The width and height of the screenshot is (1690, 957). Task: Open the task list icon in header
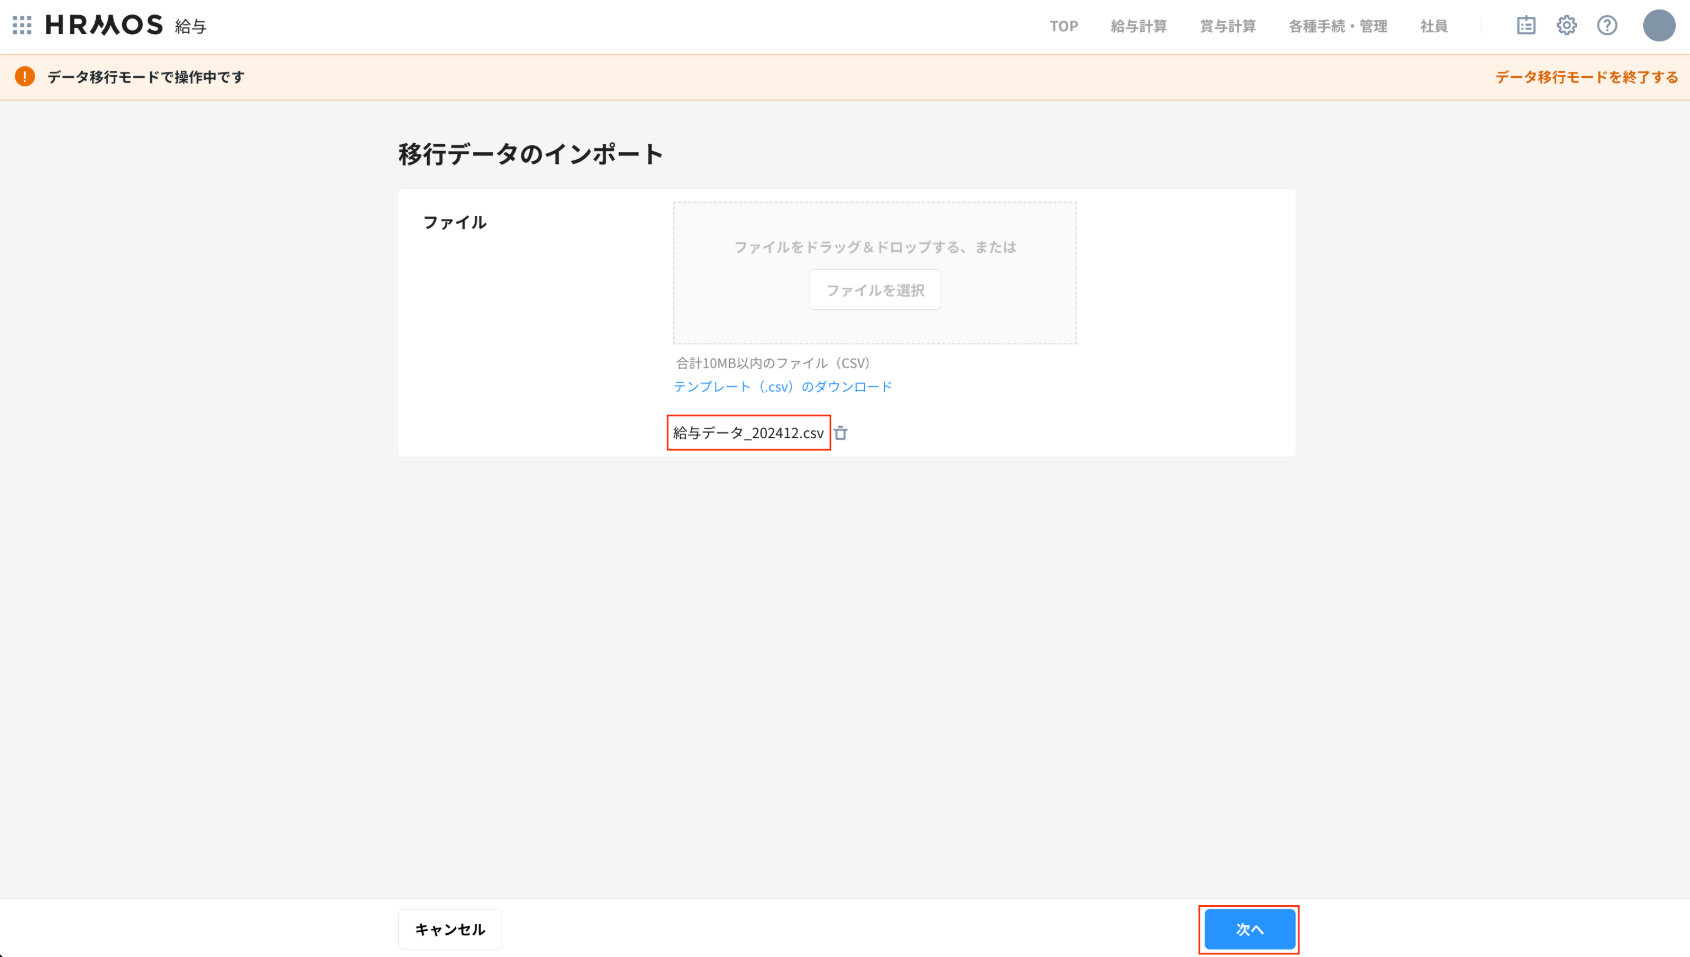click(x=1526, y=26)
